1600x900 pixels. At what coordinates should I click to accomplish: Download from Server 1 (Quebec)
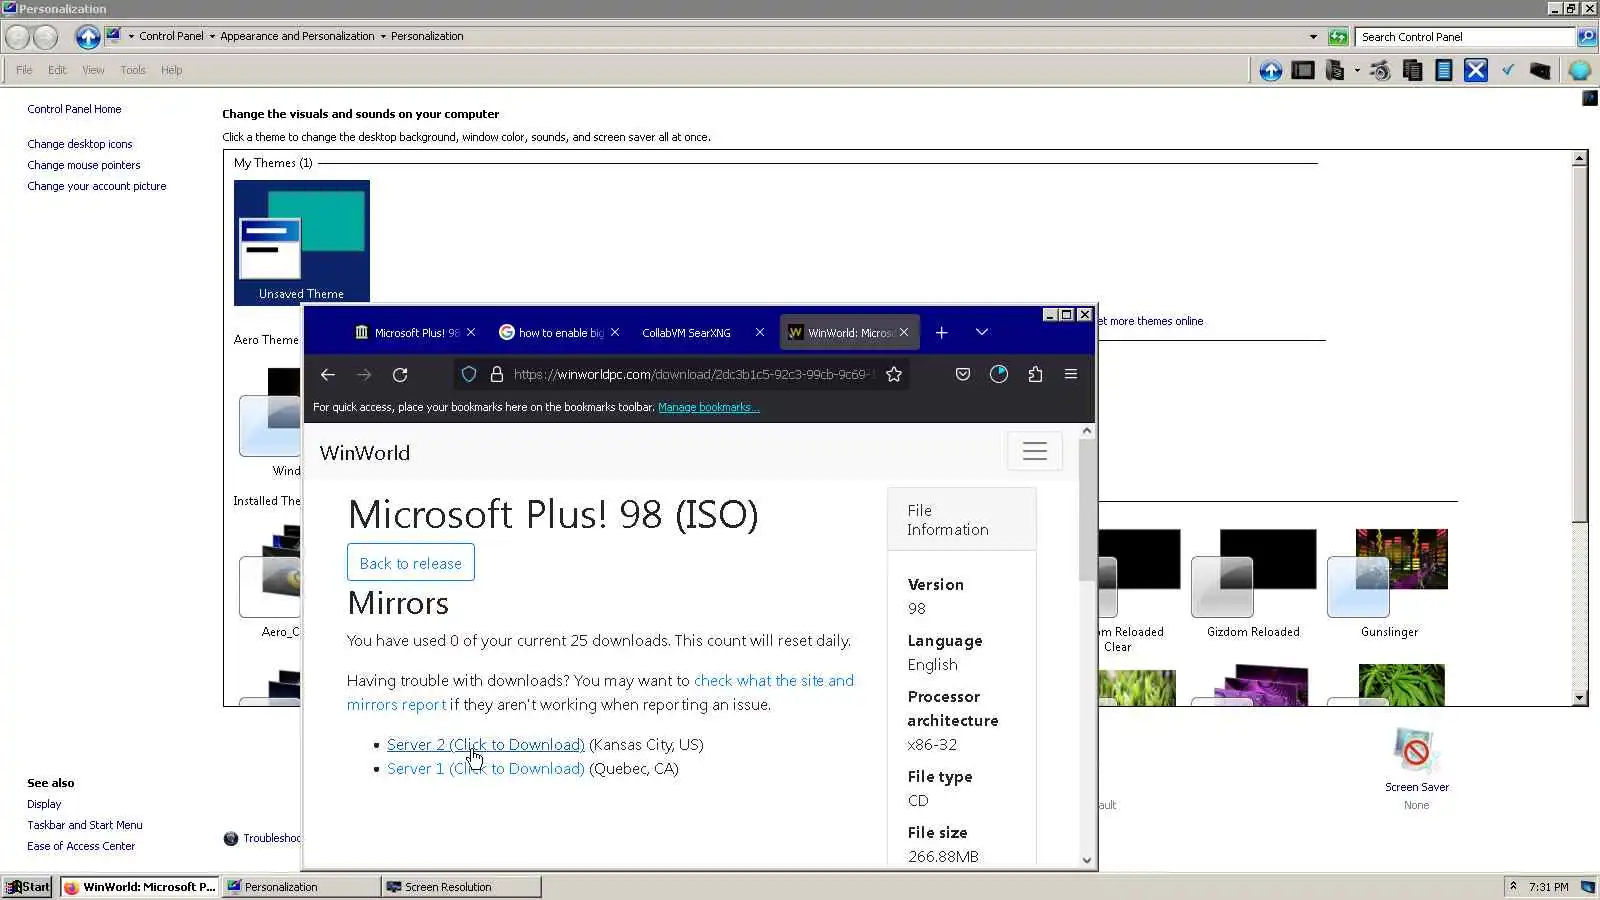[486, 769]
